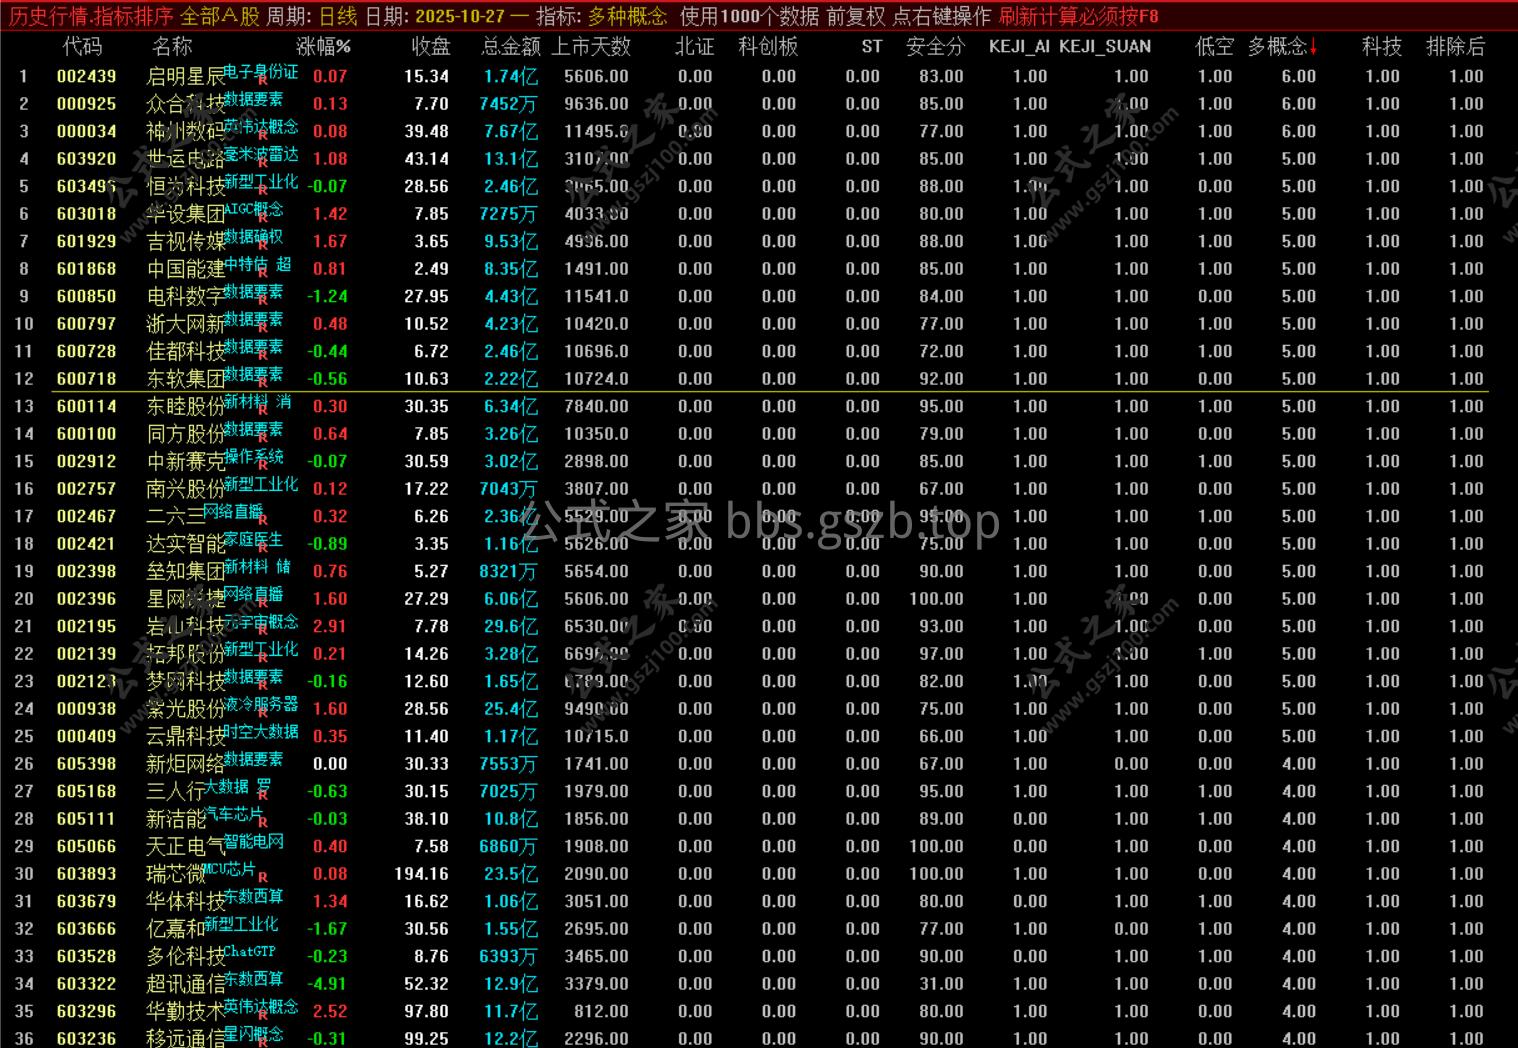Screen dimensions: 1518x1048
Task: Sort by the 名称 column header
Action: (172, 46)
